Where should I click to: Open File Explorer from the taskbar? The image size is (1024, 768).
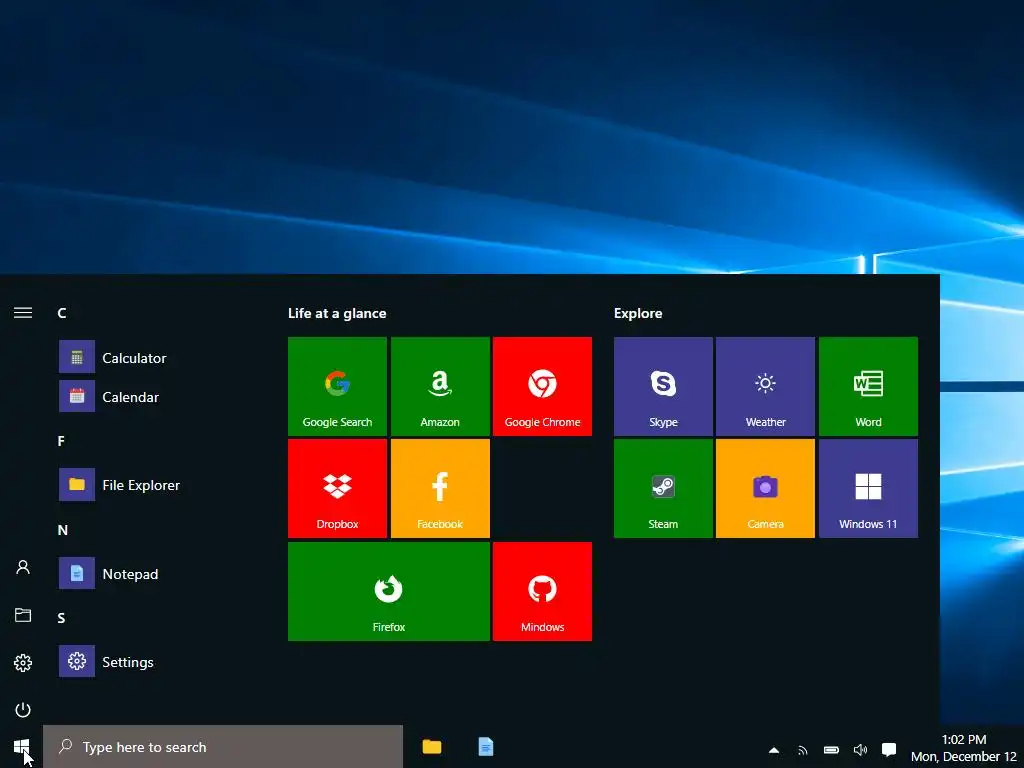click(x=432, y=746)
